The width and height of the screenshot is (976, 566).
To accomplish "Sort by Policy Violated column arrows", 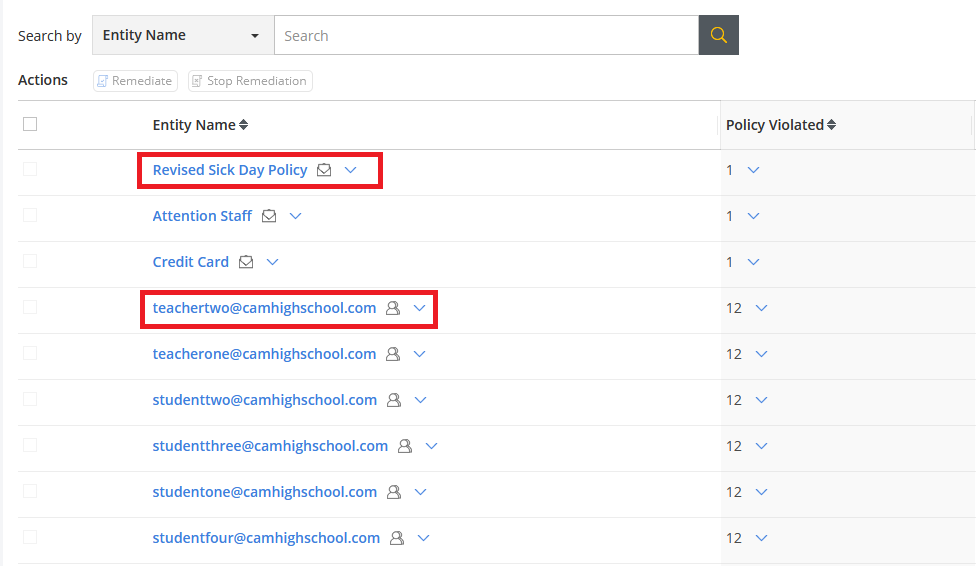I will [x=832, y=125].
